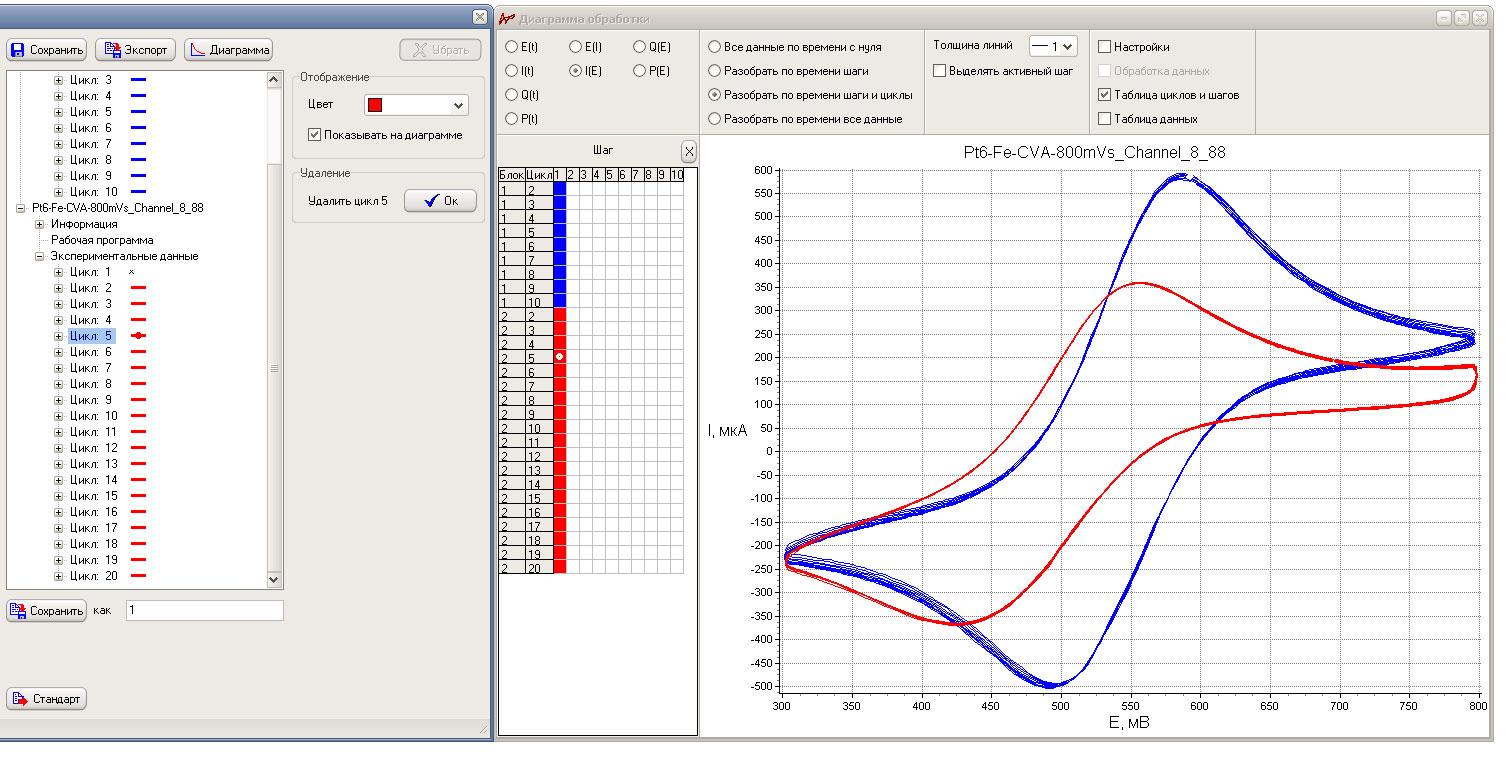Click the top Сохранить button with floppy icon
This screenshot has height=758, width=1507.
click(x=47, y=50)
